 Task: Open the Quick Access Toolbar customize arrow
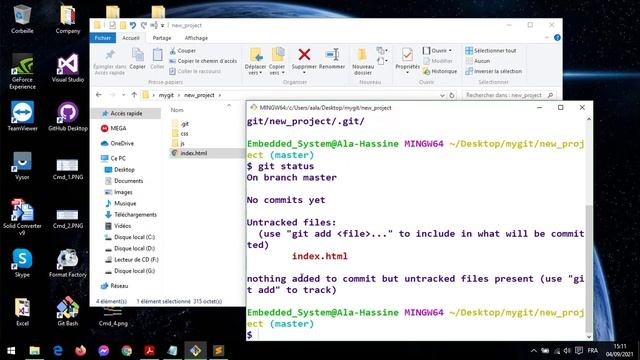tap(162, 26)
